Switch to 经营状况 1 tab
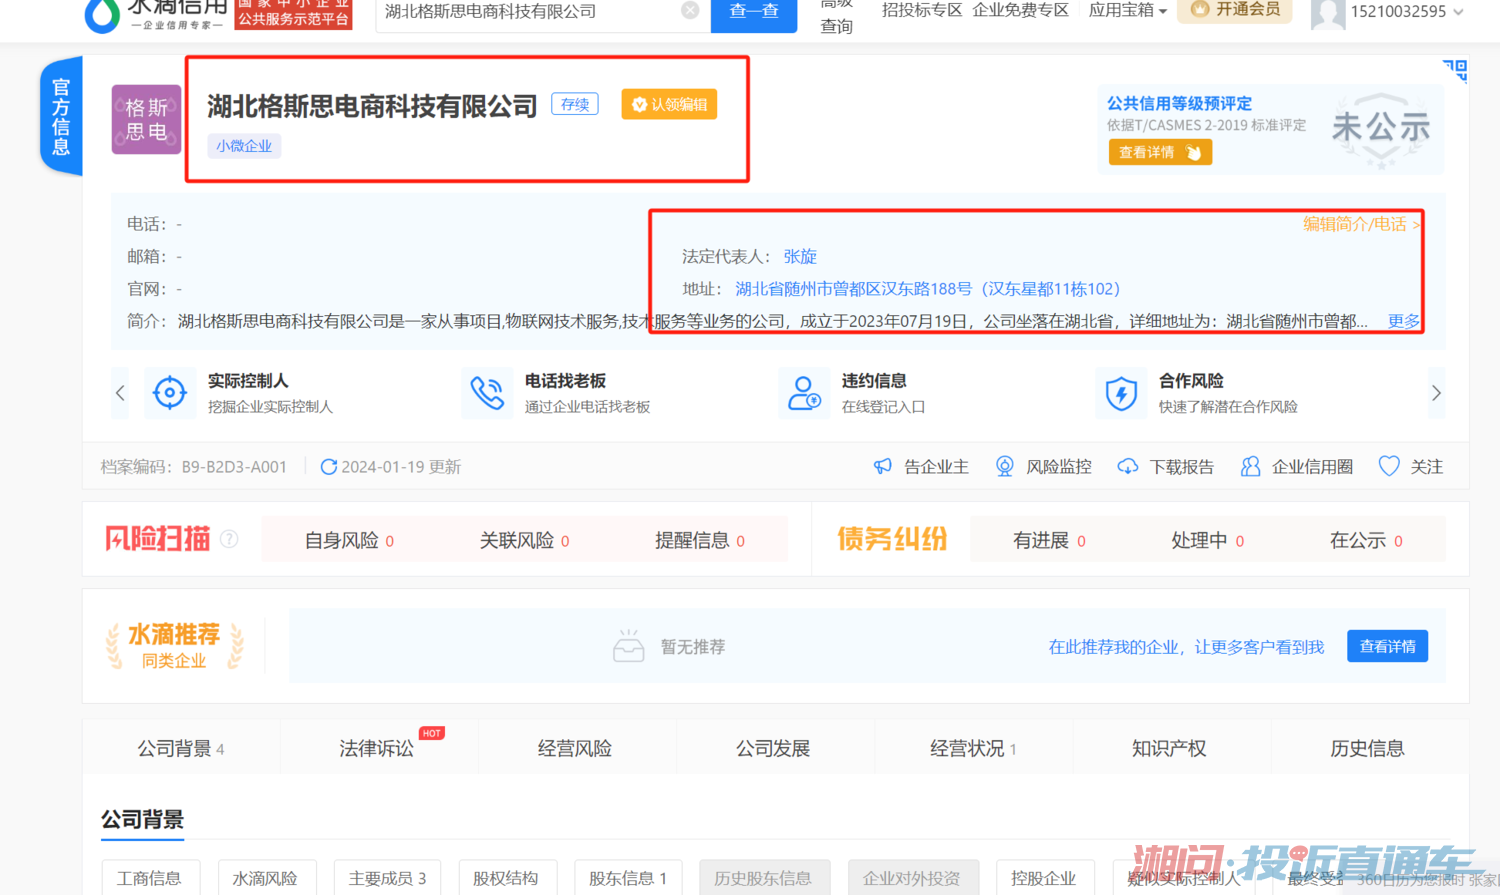Image resolution: width=1500 pixels, height=895 pixels. [x=973, y=749]
